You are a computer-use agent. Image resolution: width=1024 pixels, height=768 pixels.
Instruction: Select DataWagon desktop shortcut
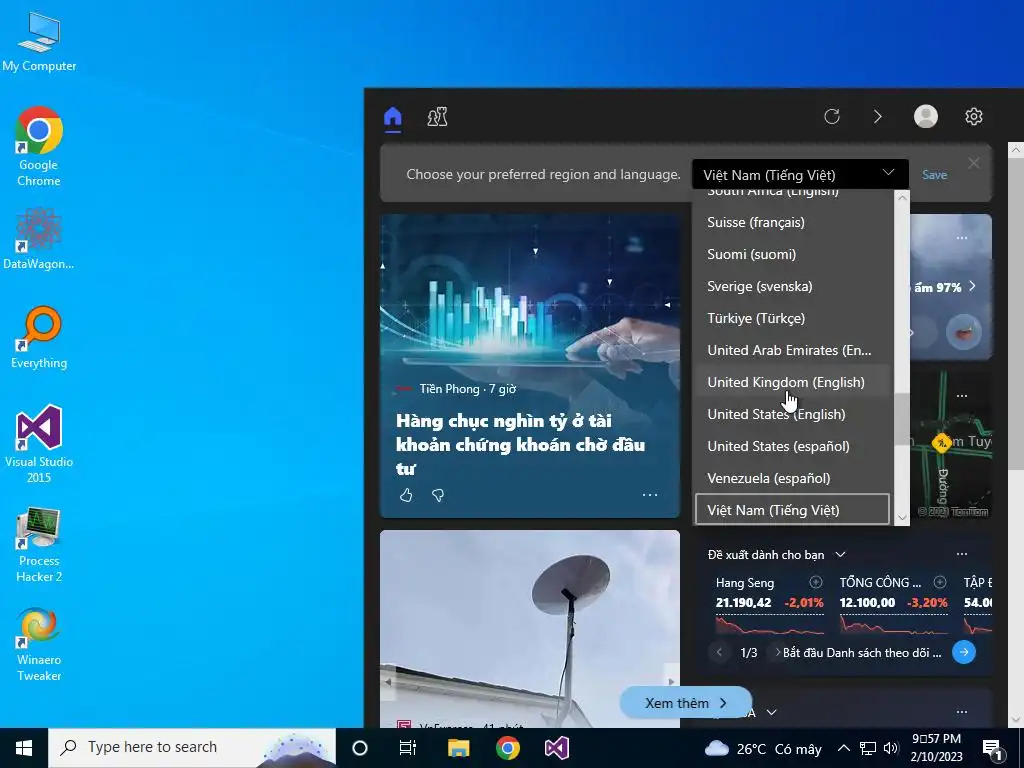tap(39, 239)
